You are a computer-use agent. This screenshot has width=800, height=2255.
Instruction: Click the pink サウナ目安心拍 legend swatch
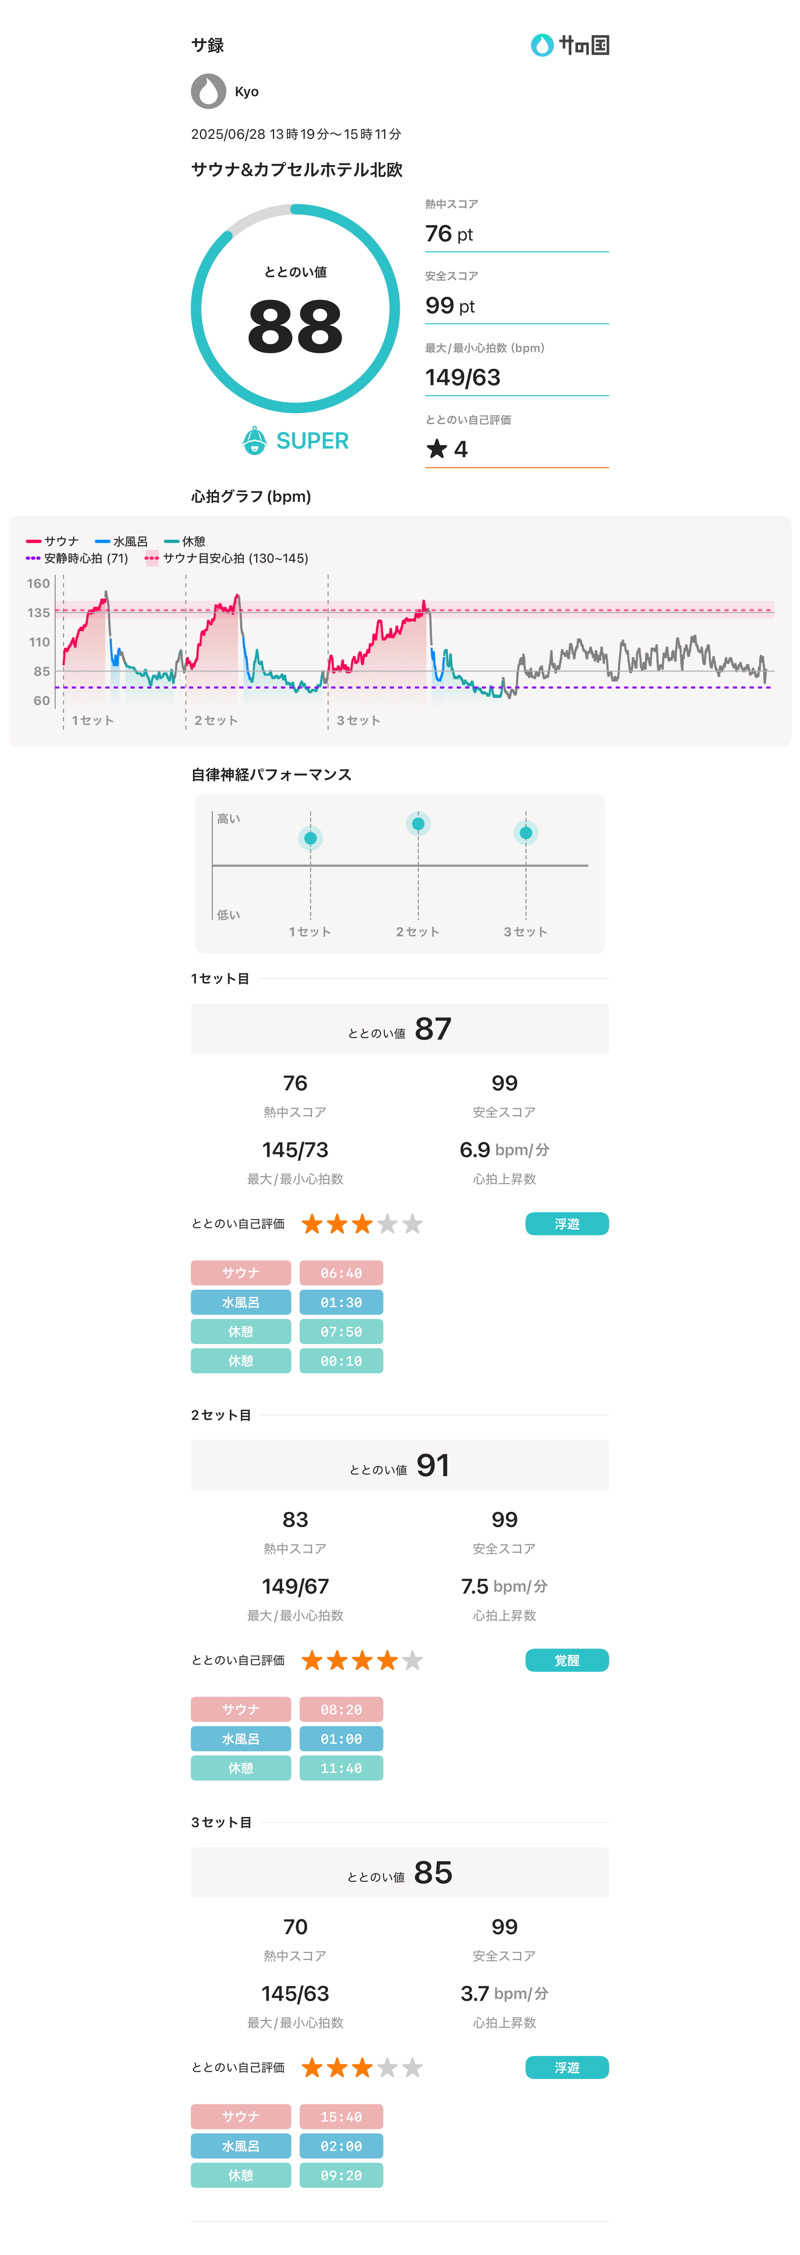point(152,559)
